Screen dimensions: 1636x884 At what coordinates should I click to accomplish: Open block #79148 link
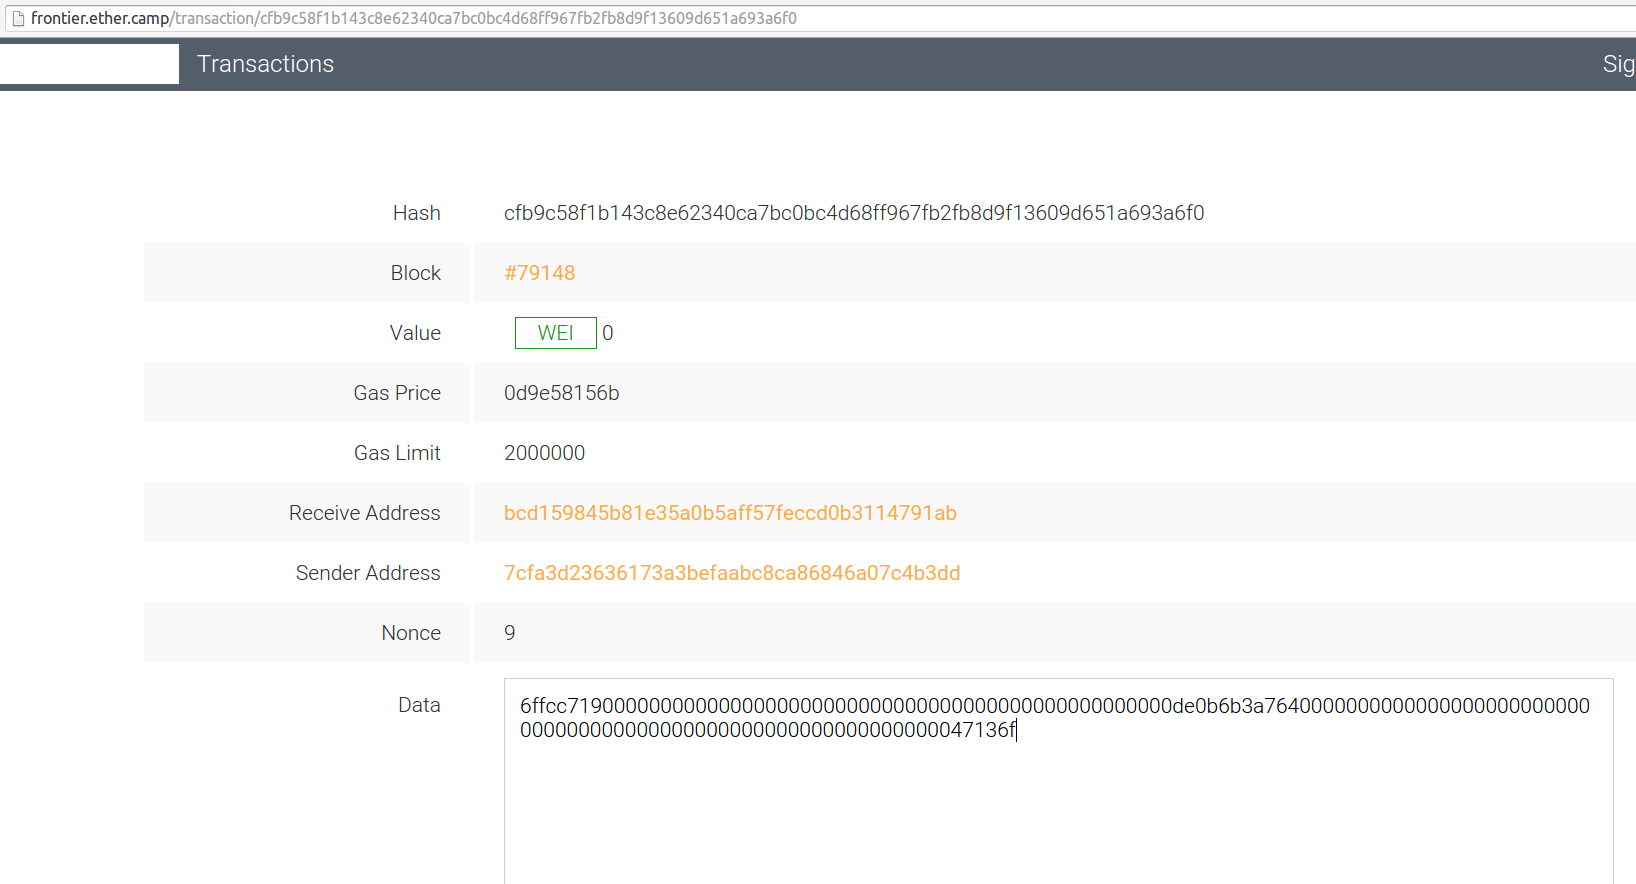click(539, 273)
